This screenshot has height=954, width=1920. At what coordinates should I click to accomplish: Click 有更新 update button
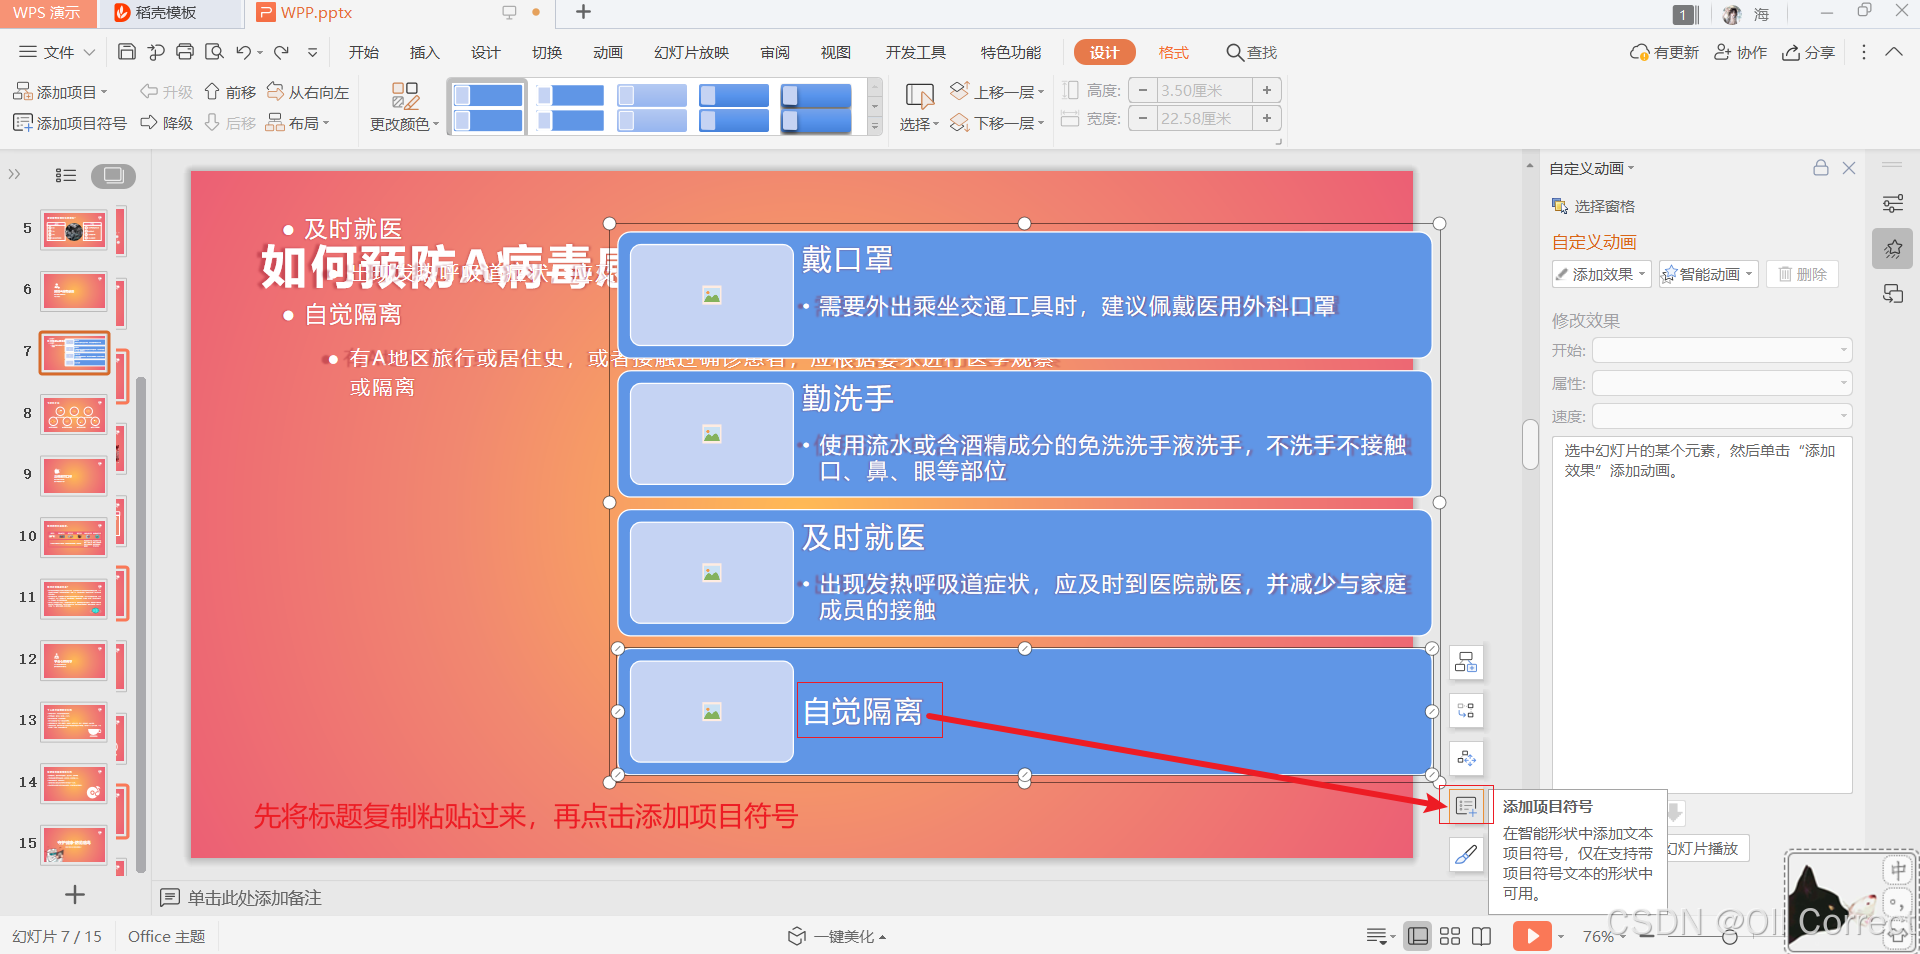pos(1664,52)
